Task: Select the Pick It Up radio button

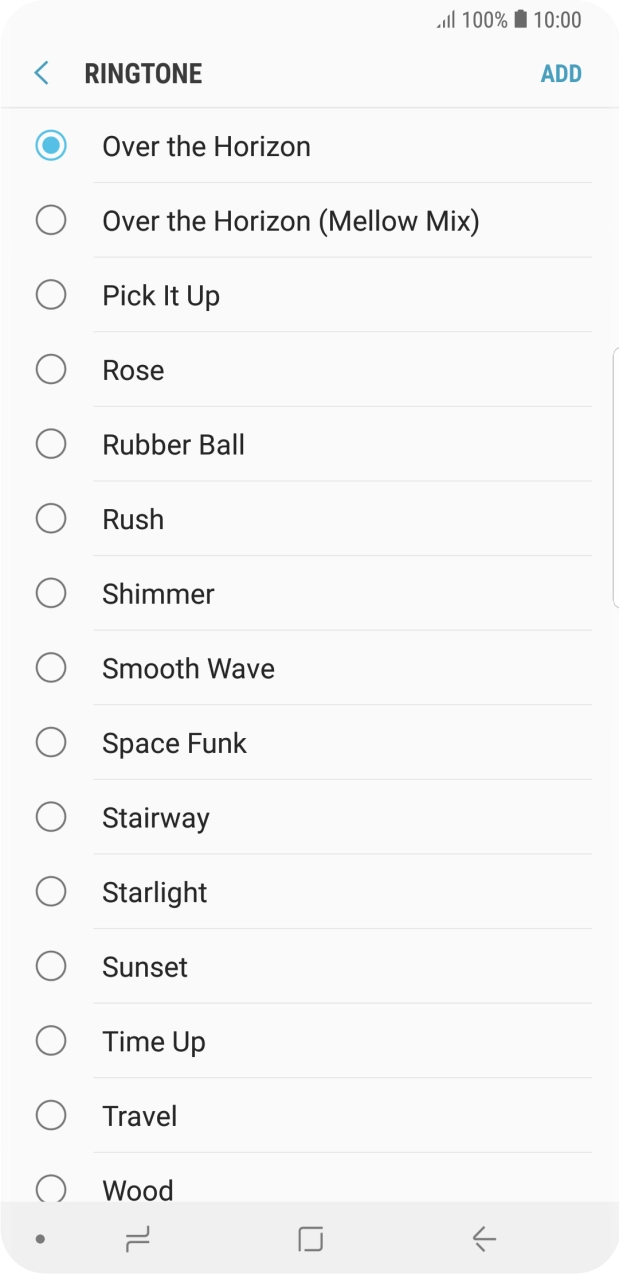Action: [51, 295]
